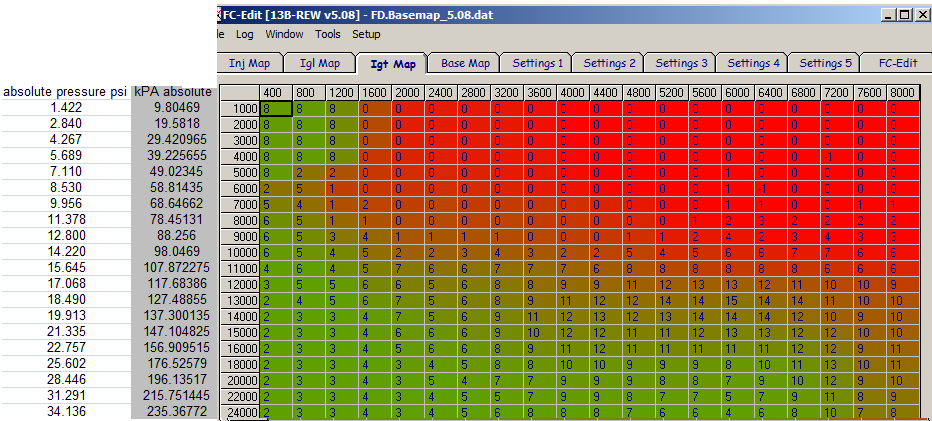
Task: Open the Window menu
Action: tap(284, 34)
